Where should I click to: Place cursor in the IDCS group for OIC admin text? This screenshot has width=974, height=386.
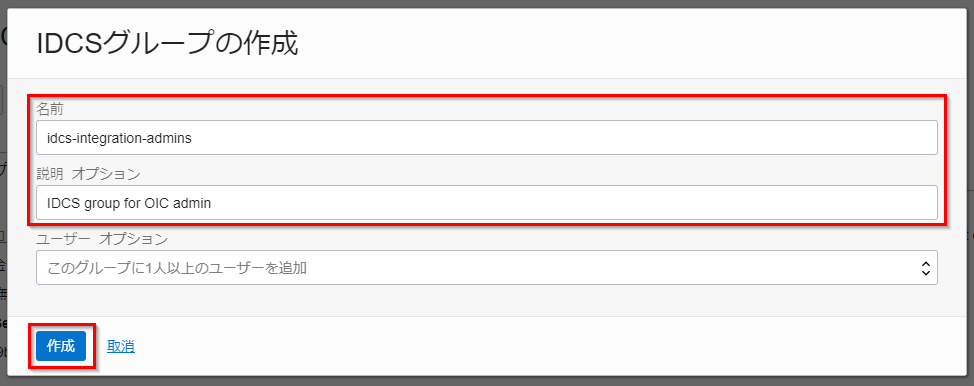point(129,203)
